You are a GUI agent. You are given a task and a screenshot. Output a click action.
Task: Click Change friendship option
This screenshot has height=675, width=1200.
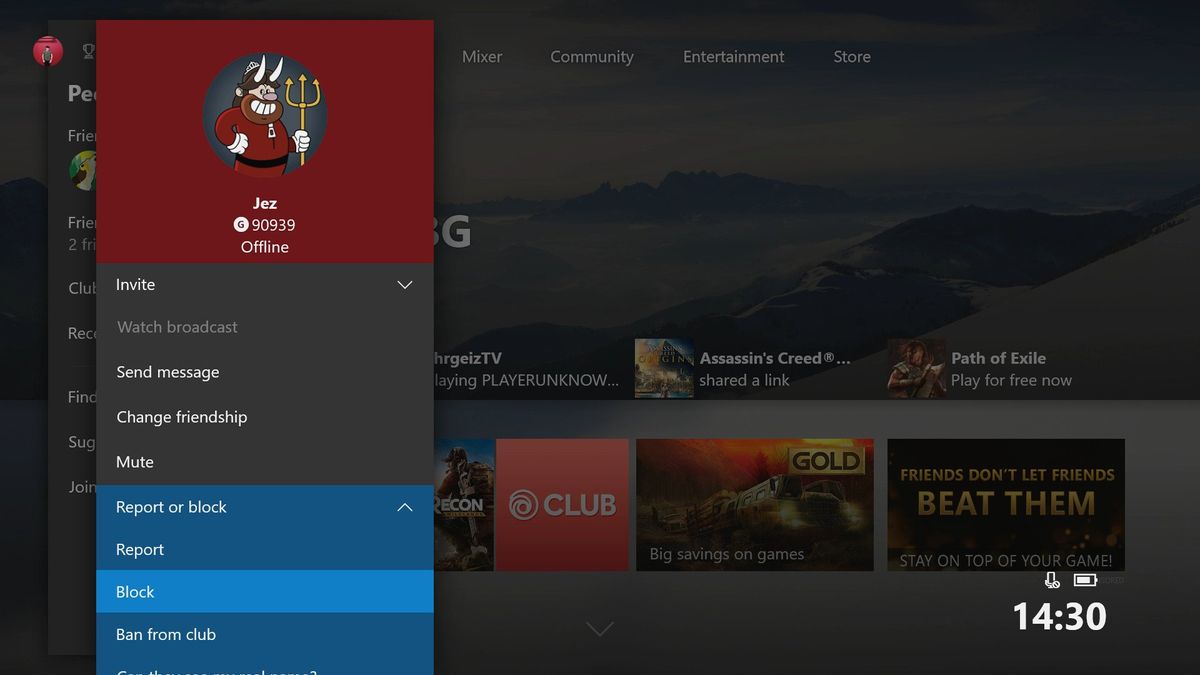coord(181,417)
